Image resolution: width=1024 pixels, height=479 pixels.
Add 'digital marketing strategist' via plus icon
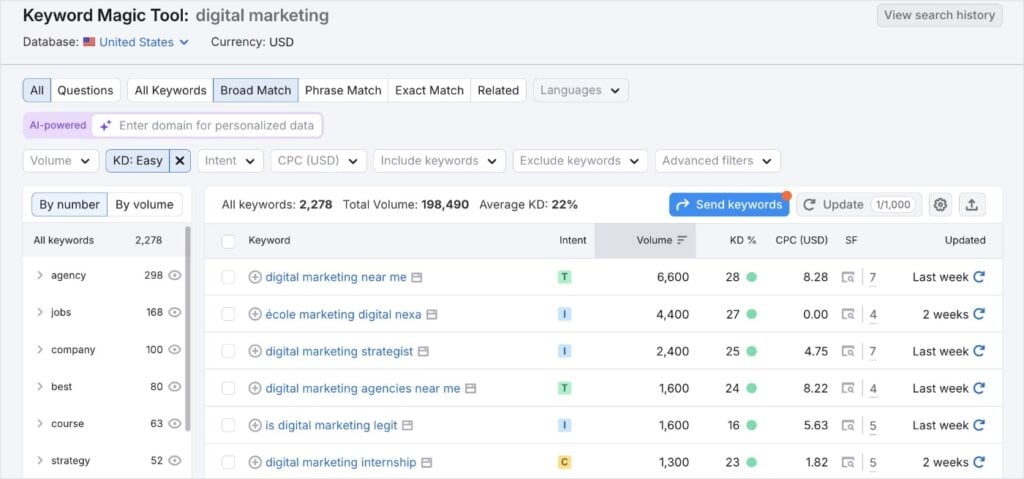point(255,352)
